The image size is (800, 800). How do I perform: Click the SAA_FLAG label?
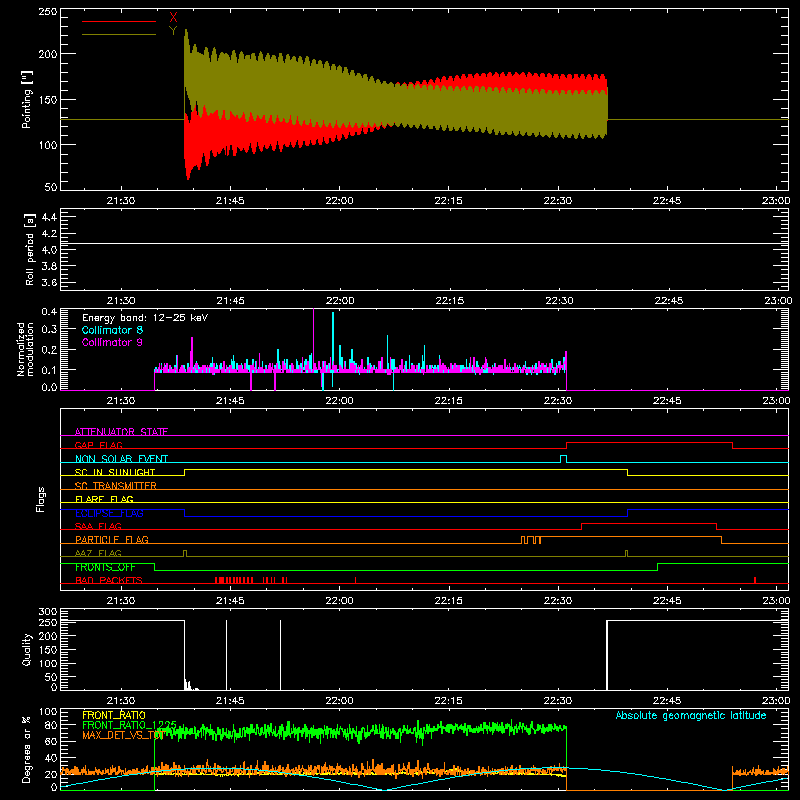pyautogui.click(x=98, y=526)
